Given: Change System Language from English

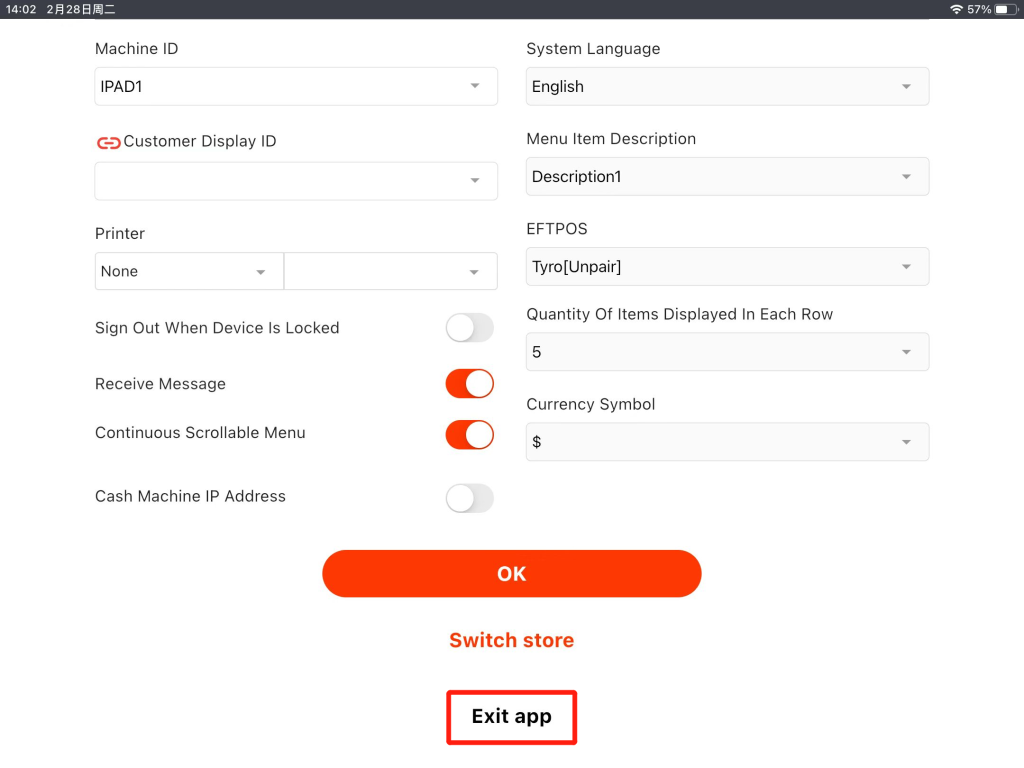Looking at the screenshot, I should [727, 87].
